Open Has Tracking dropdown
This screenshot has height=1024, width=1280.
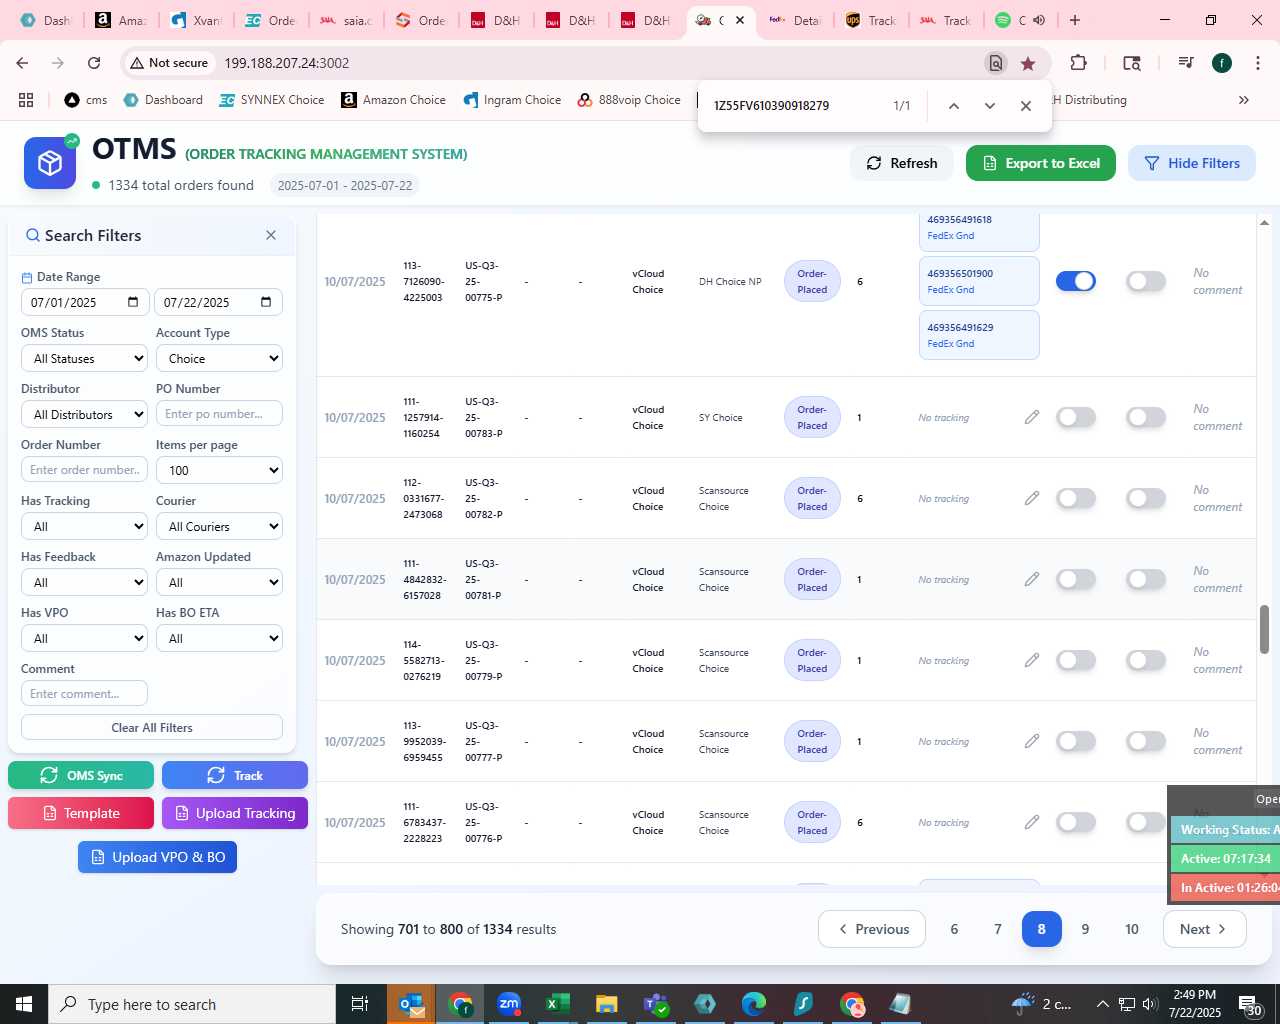85,526
